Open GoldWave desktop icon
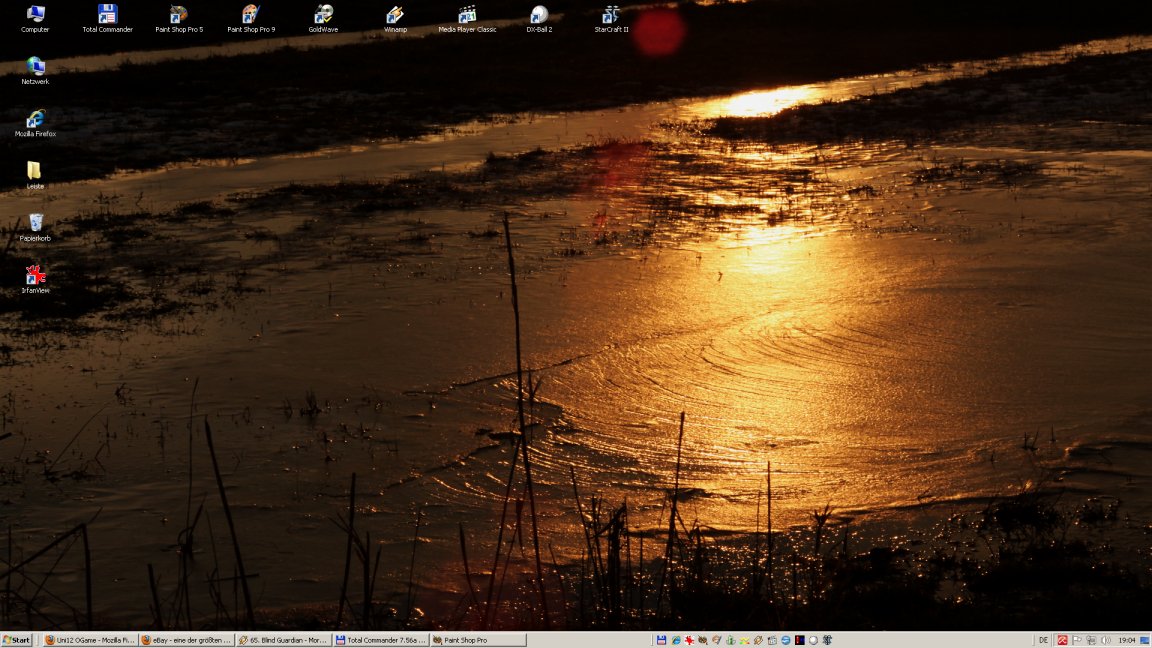The height and width of the screenshot is (648, 1152). coord(323,19)
